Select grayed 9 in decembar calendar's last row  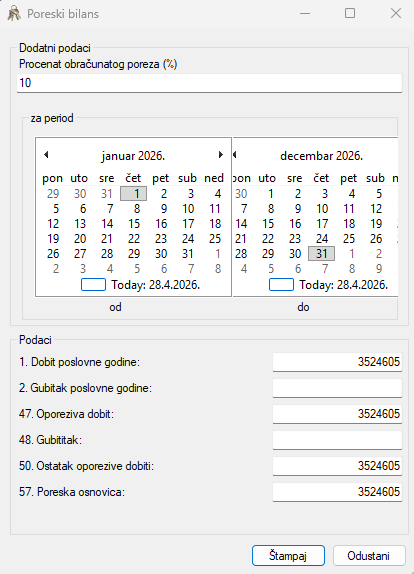click(x=378, y=269)
